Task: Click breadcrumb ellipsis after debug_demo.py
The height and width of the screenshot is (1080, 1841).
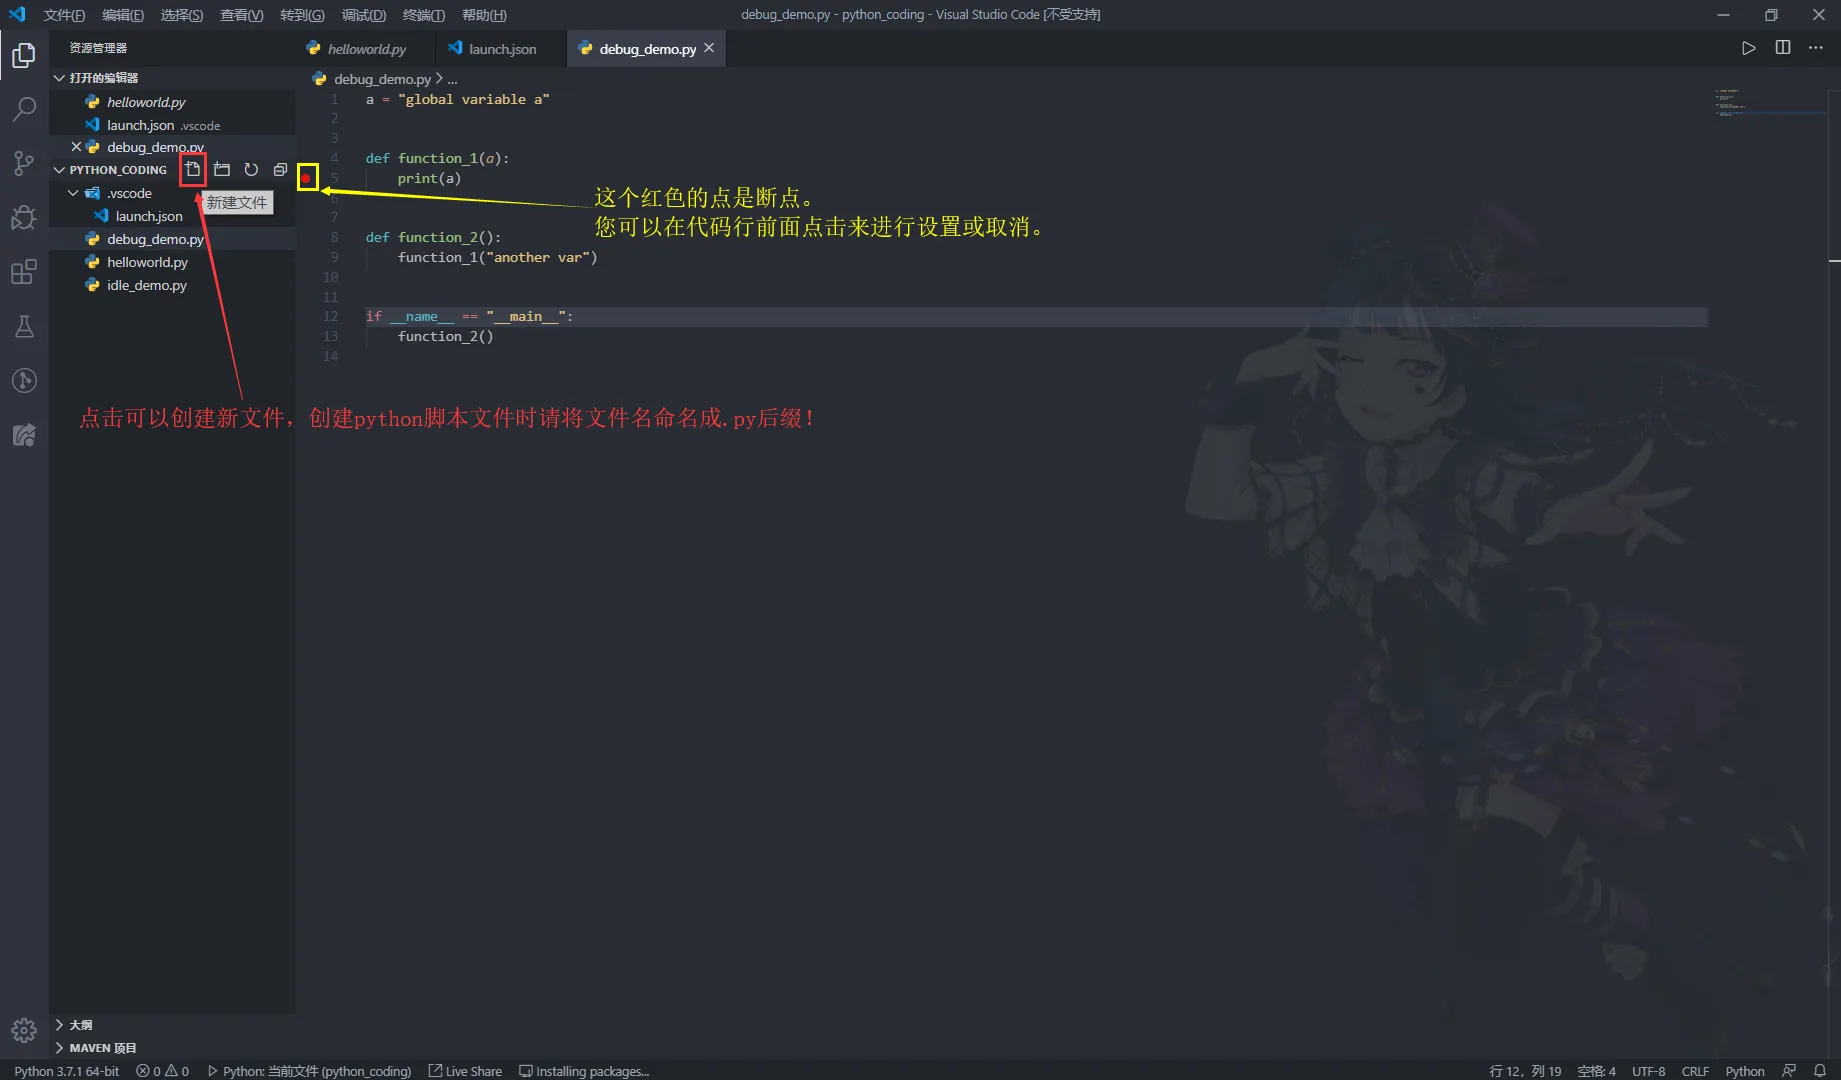Action: (x=452, y=79)
